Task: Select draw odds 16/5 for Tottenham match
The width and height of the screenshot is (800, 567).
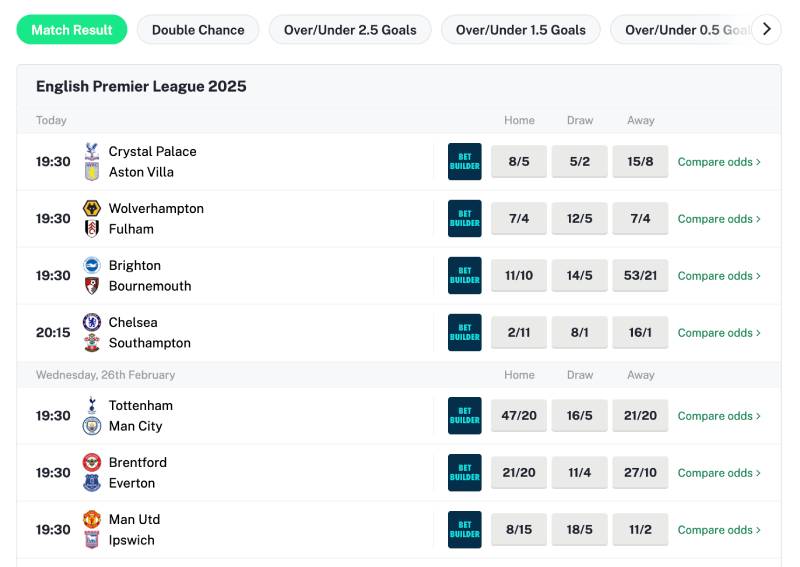Action: click(580, 416)
